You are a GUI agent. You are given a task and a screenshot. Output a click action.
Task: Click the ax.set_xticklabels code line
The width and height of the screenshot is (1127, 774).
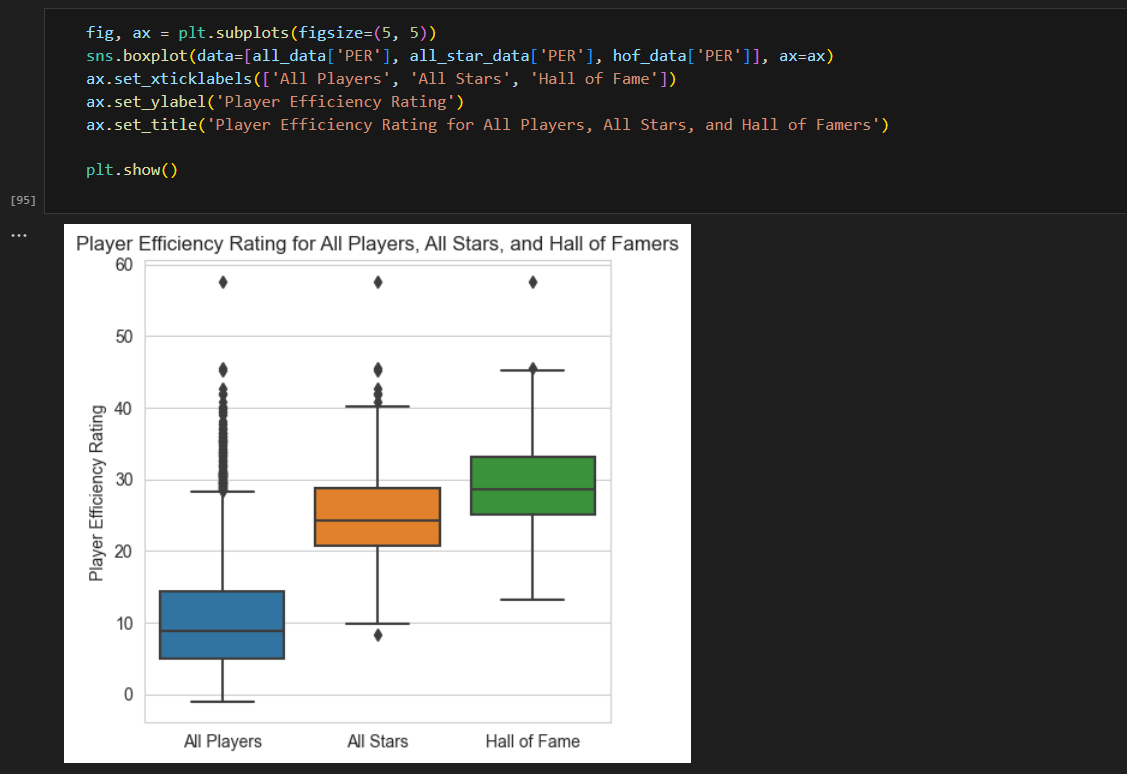pos(381,79)
